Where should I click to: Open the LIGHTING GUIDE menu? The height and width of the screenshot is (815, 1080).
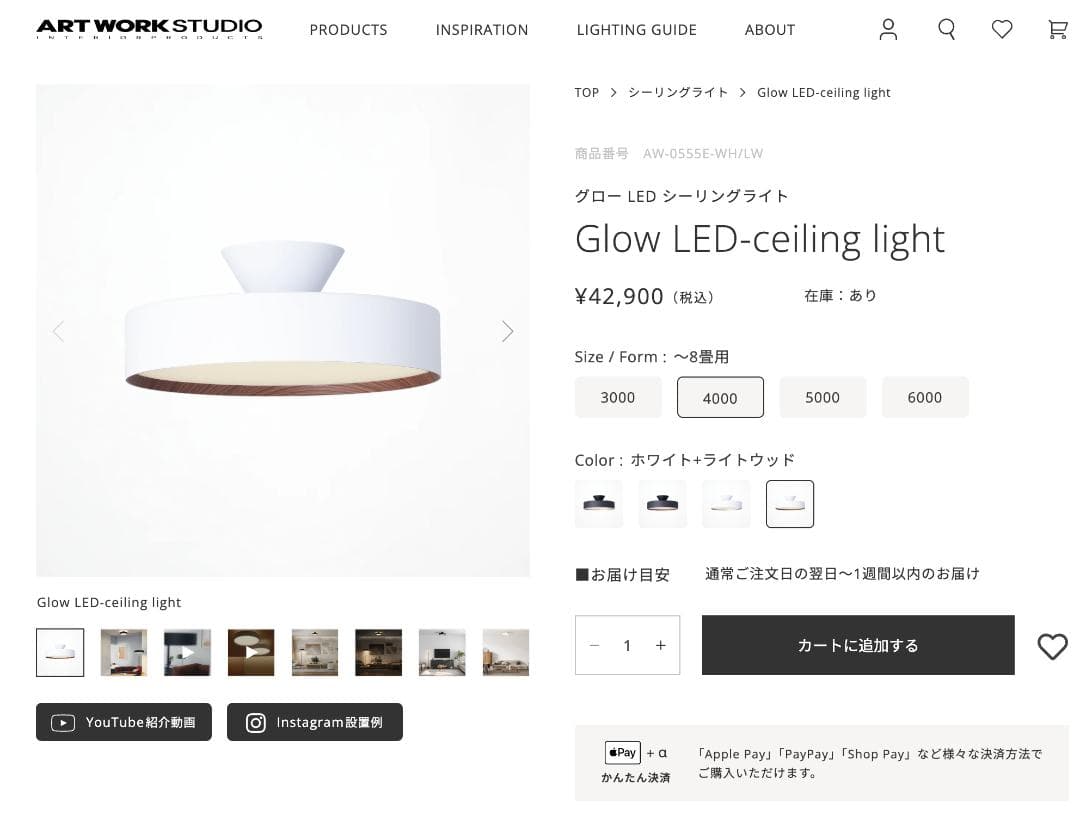tap(636, 30)
